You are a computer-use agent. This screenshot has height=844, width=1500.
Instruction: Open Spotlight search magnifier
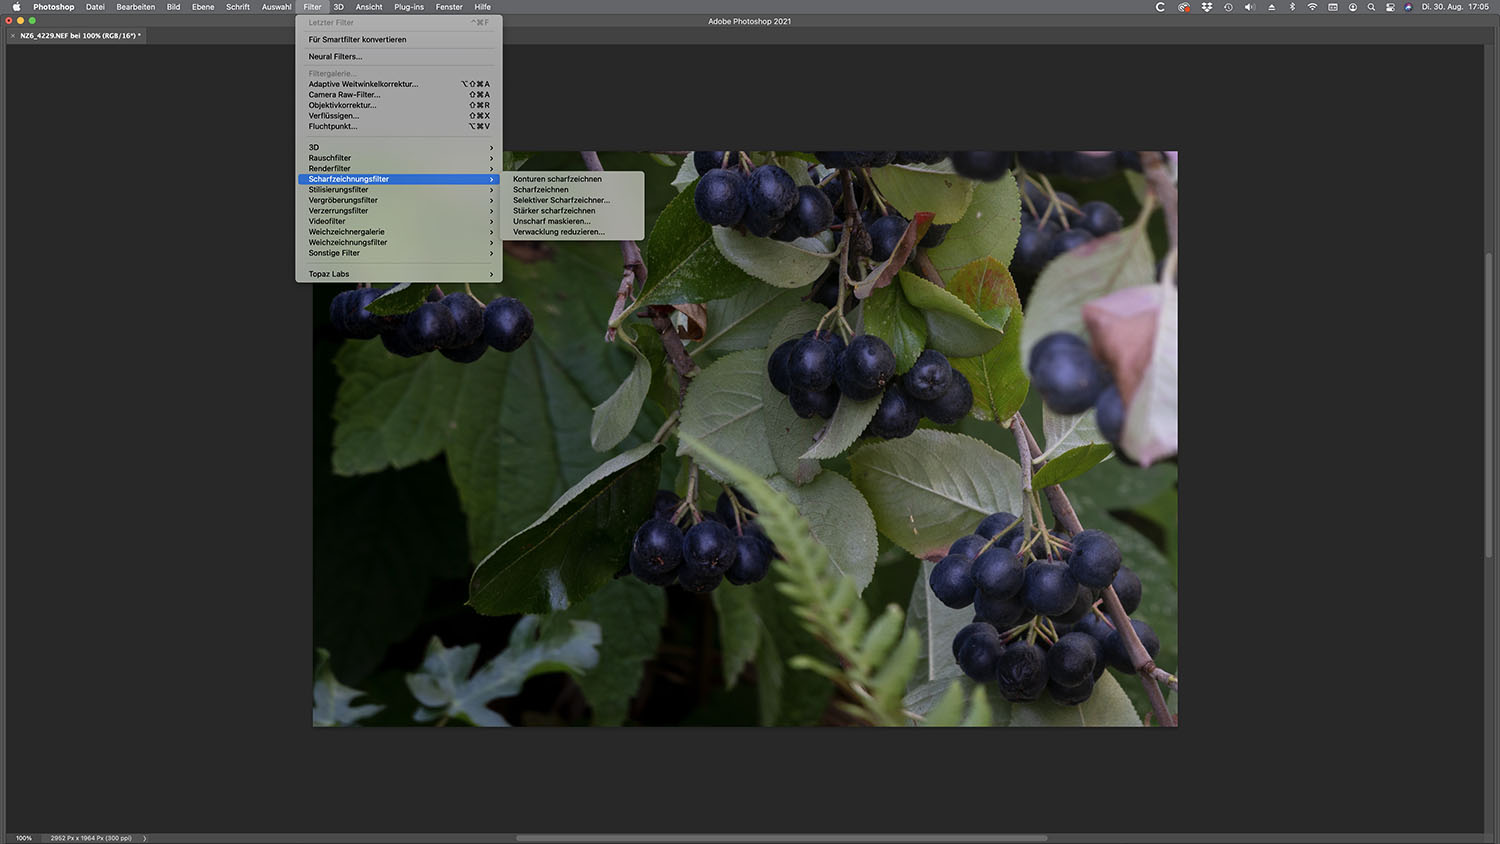coord(1371,7)
